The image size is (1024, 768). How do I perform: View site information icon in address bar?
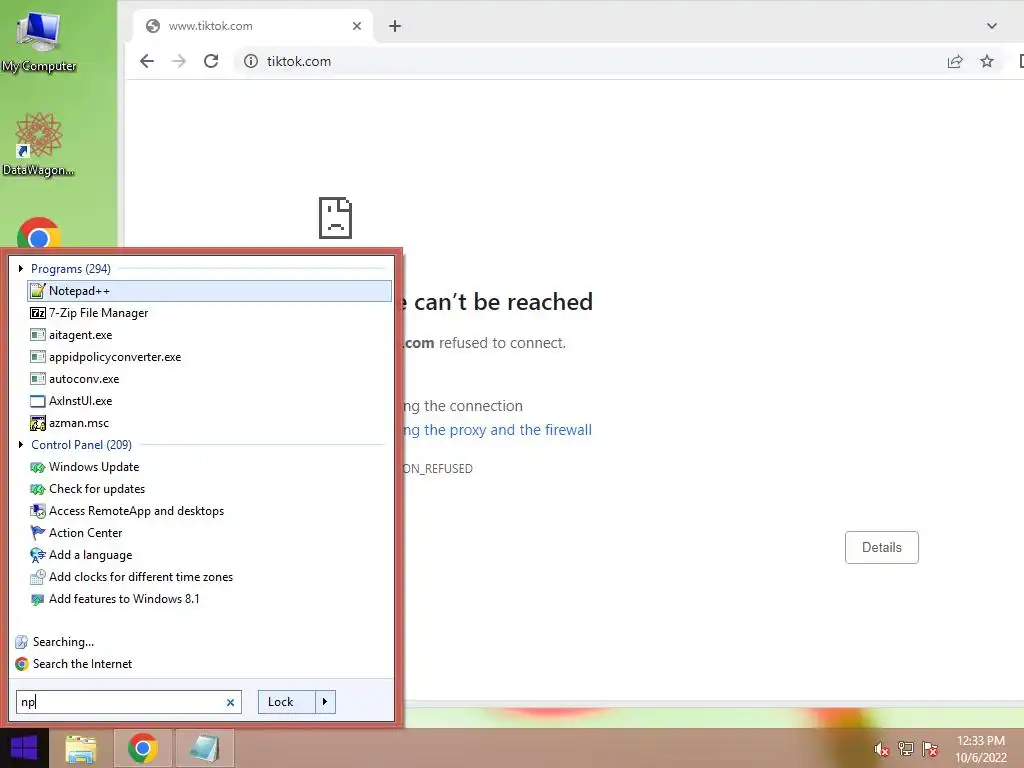(251, 61)
